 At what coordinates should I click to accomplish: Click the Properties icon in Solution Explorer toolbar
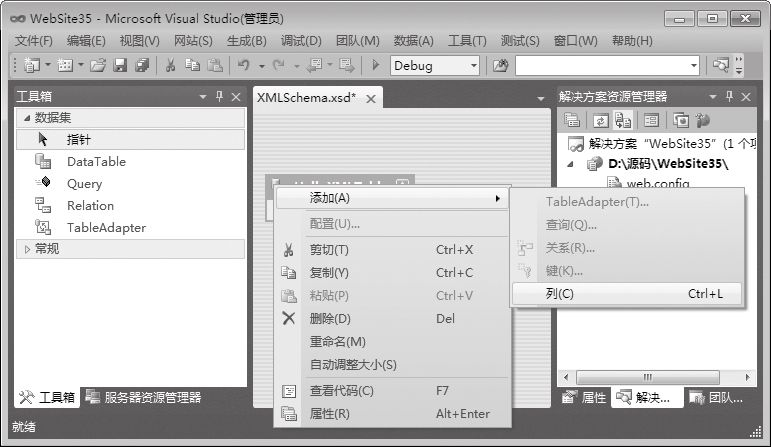click(571, 120)
